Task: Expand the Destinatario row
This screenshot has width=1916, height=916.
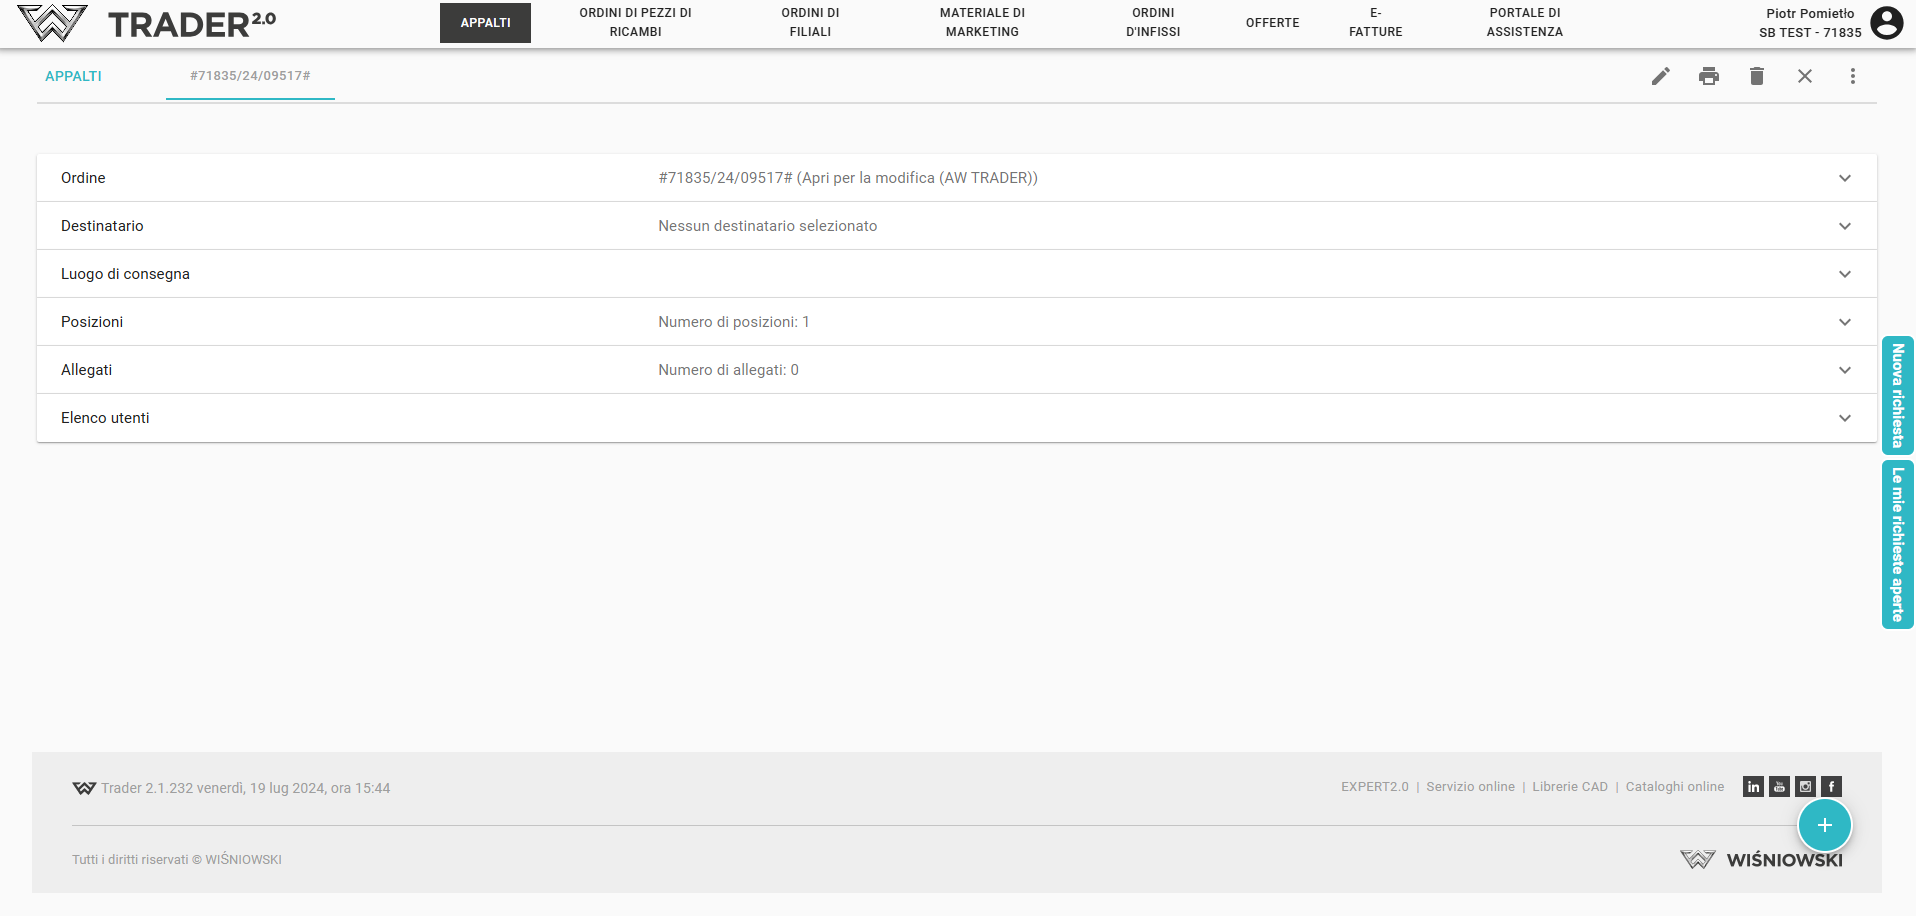Action: click(x=1844, y=226)
